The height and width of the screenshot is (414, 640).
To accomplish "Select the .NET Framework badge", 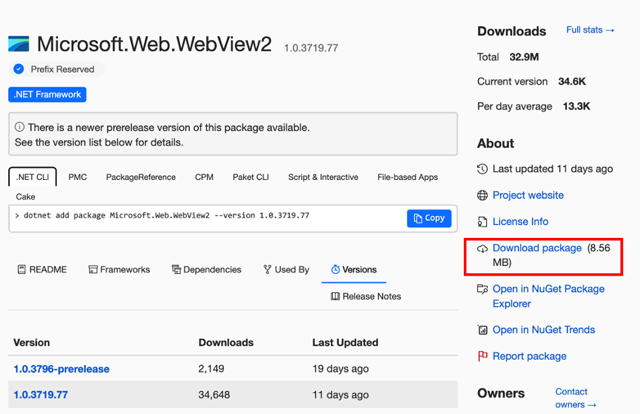I will click(47, 95).
